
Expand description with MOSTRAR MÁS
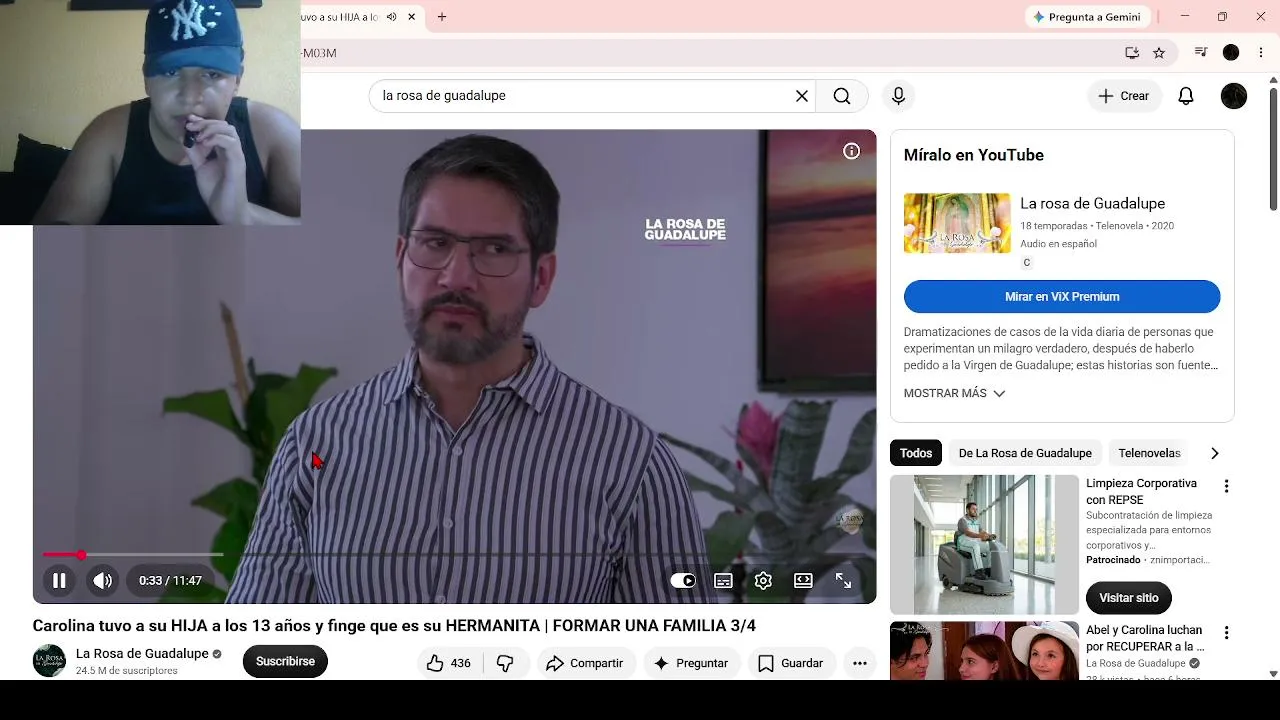click(x=954, y=394)
